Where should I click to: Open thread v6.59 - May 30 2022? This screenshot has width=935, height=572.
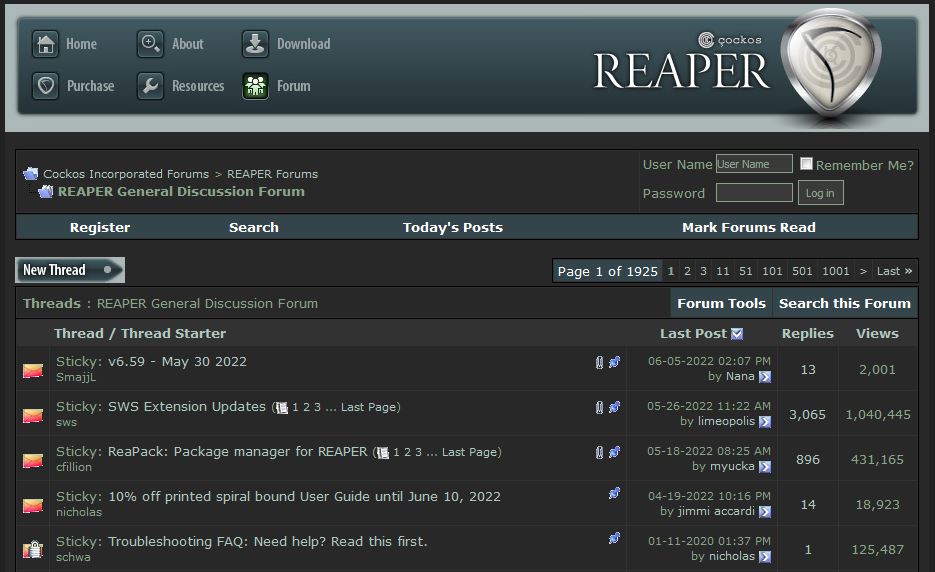177,361
